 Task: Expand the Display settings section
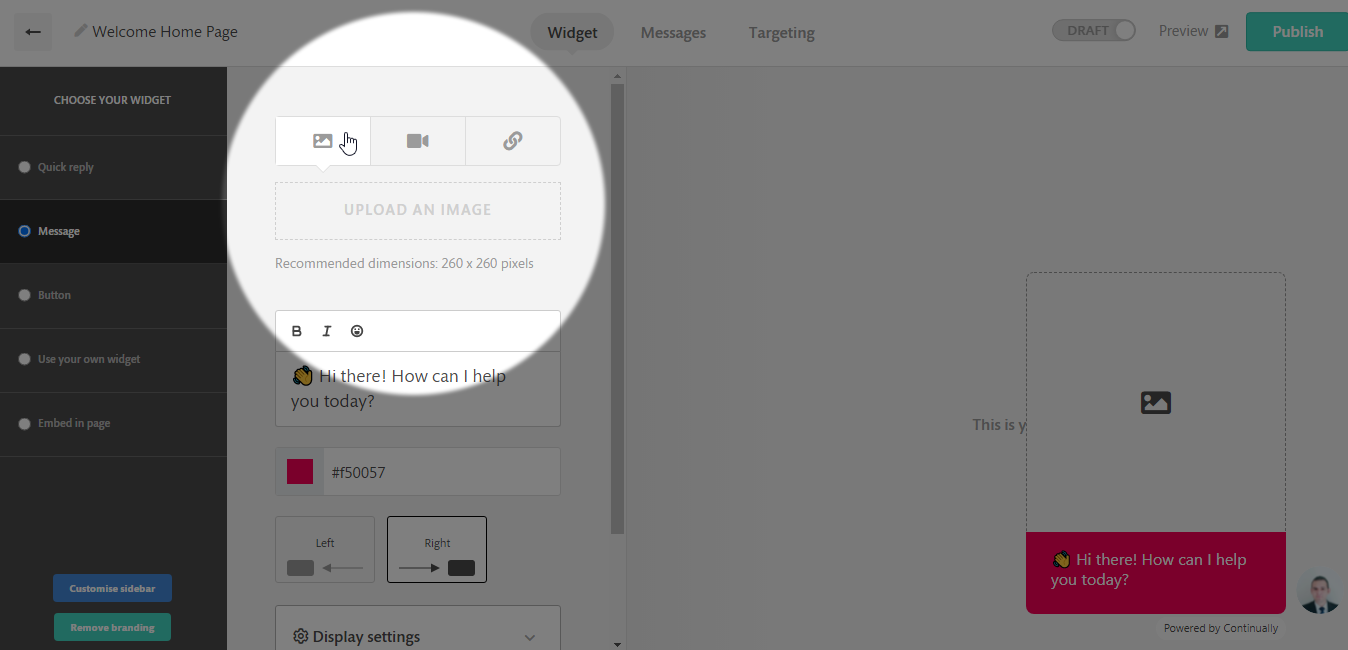pyautogui.click(x=417, y=636)
